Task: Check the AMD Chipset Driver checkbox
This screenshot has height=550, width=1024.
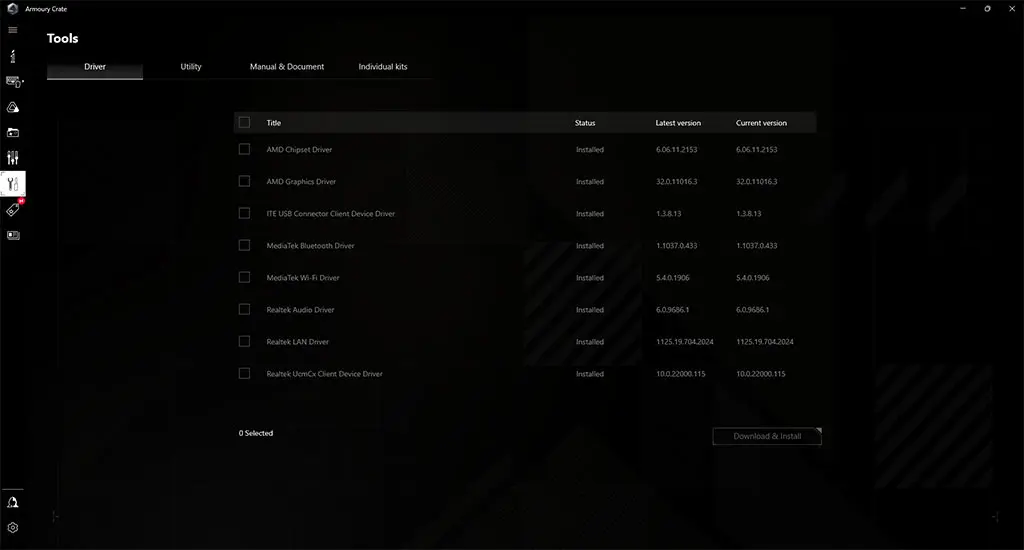Action: [x=244, y=149]
